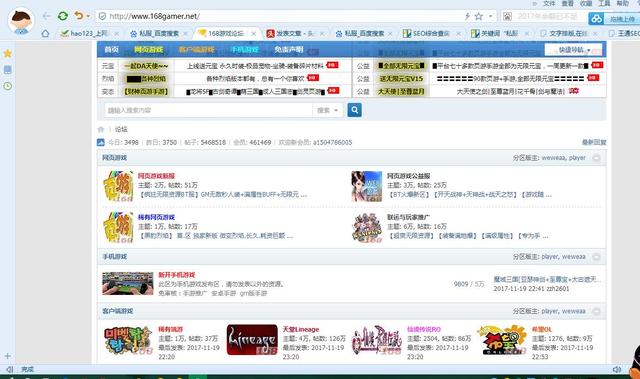Click the Lineage forum logo

pyautogui.click(x=252, y=339)
